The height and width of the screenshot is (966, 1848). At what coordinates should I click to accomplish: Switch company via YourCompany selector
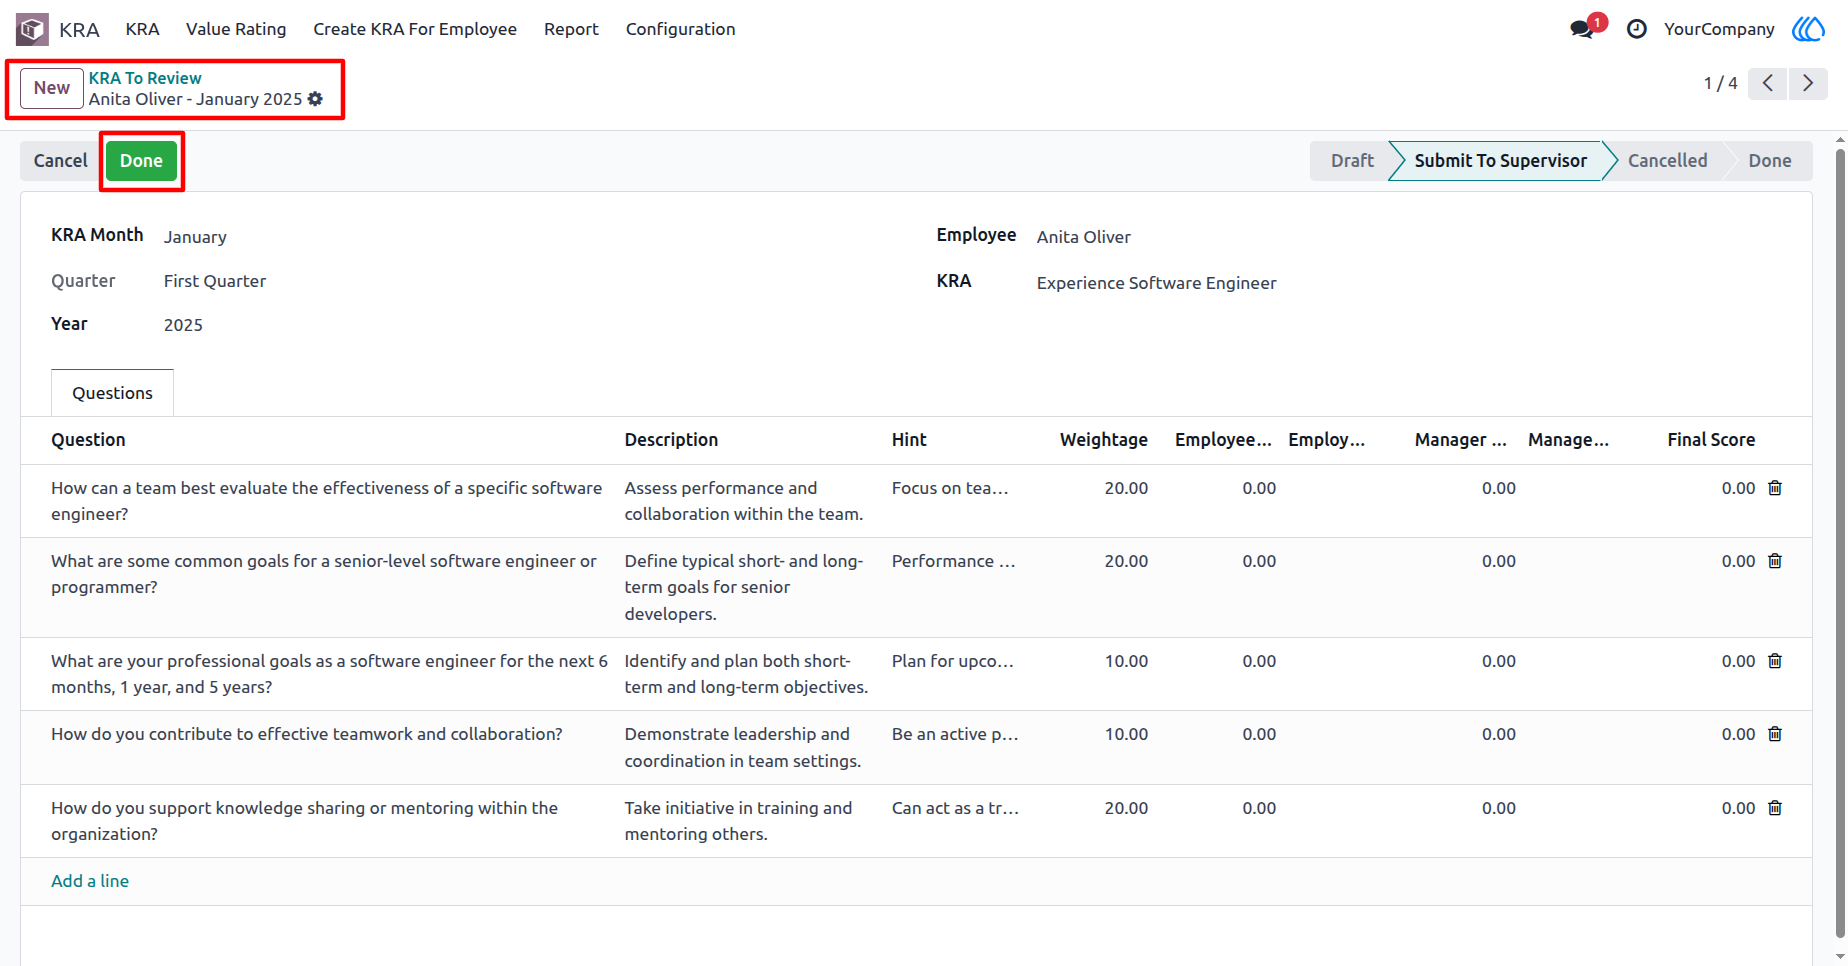tap(1719, 29)
